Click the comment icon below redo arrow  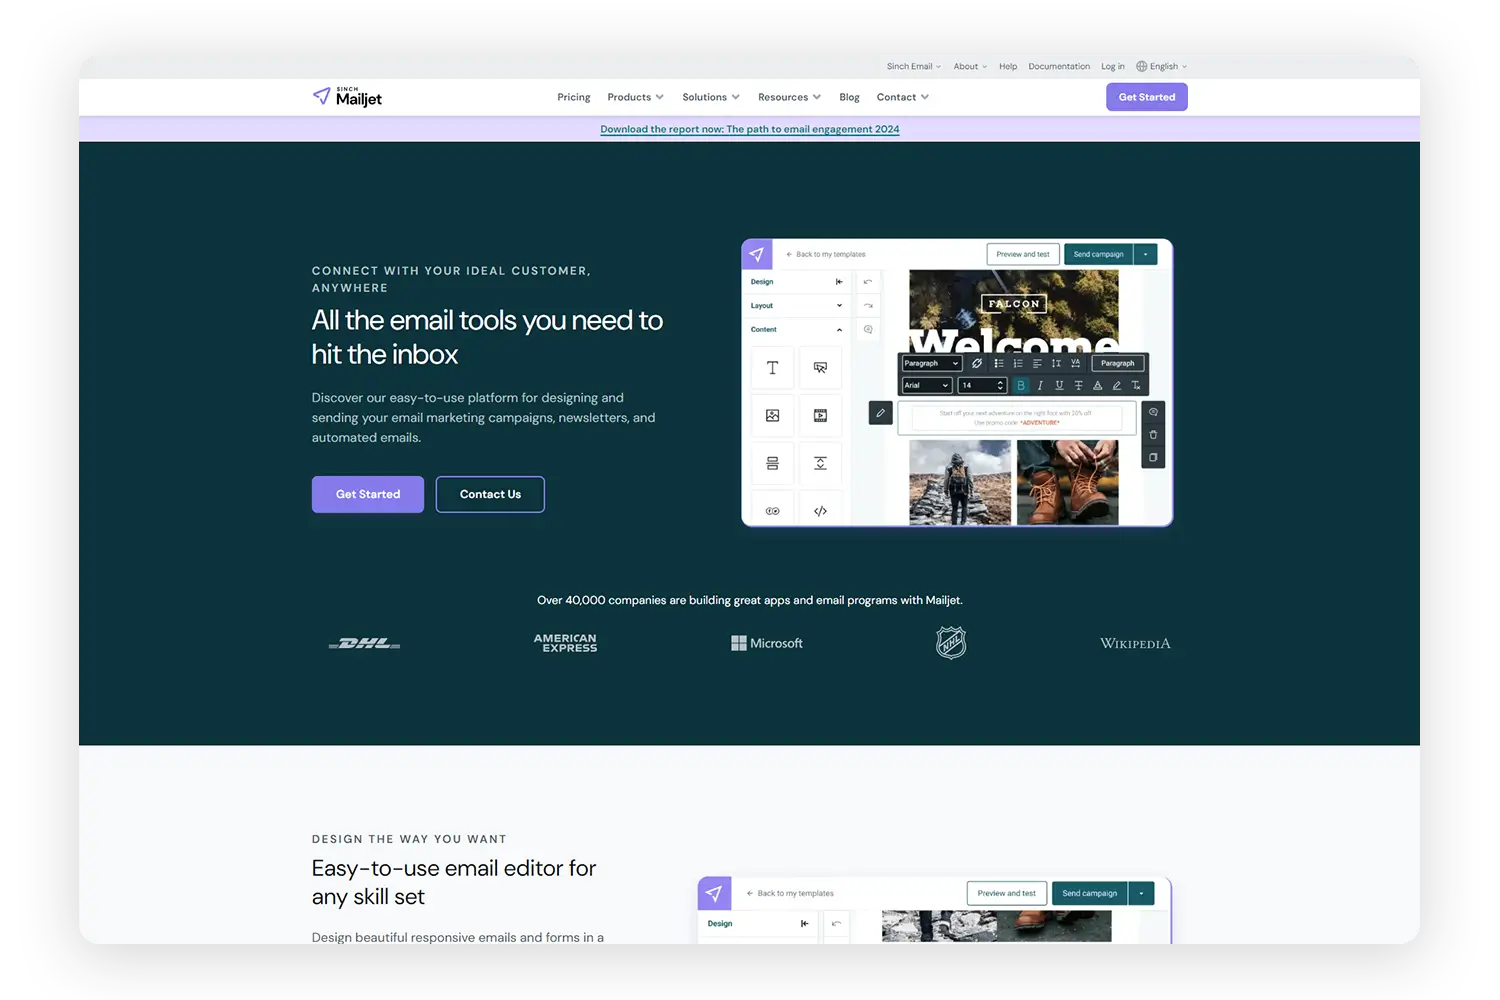coord(868,330)
